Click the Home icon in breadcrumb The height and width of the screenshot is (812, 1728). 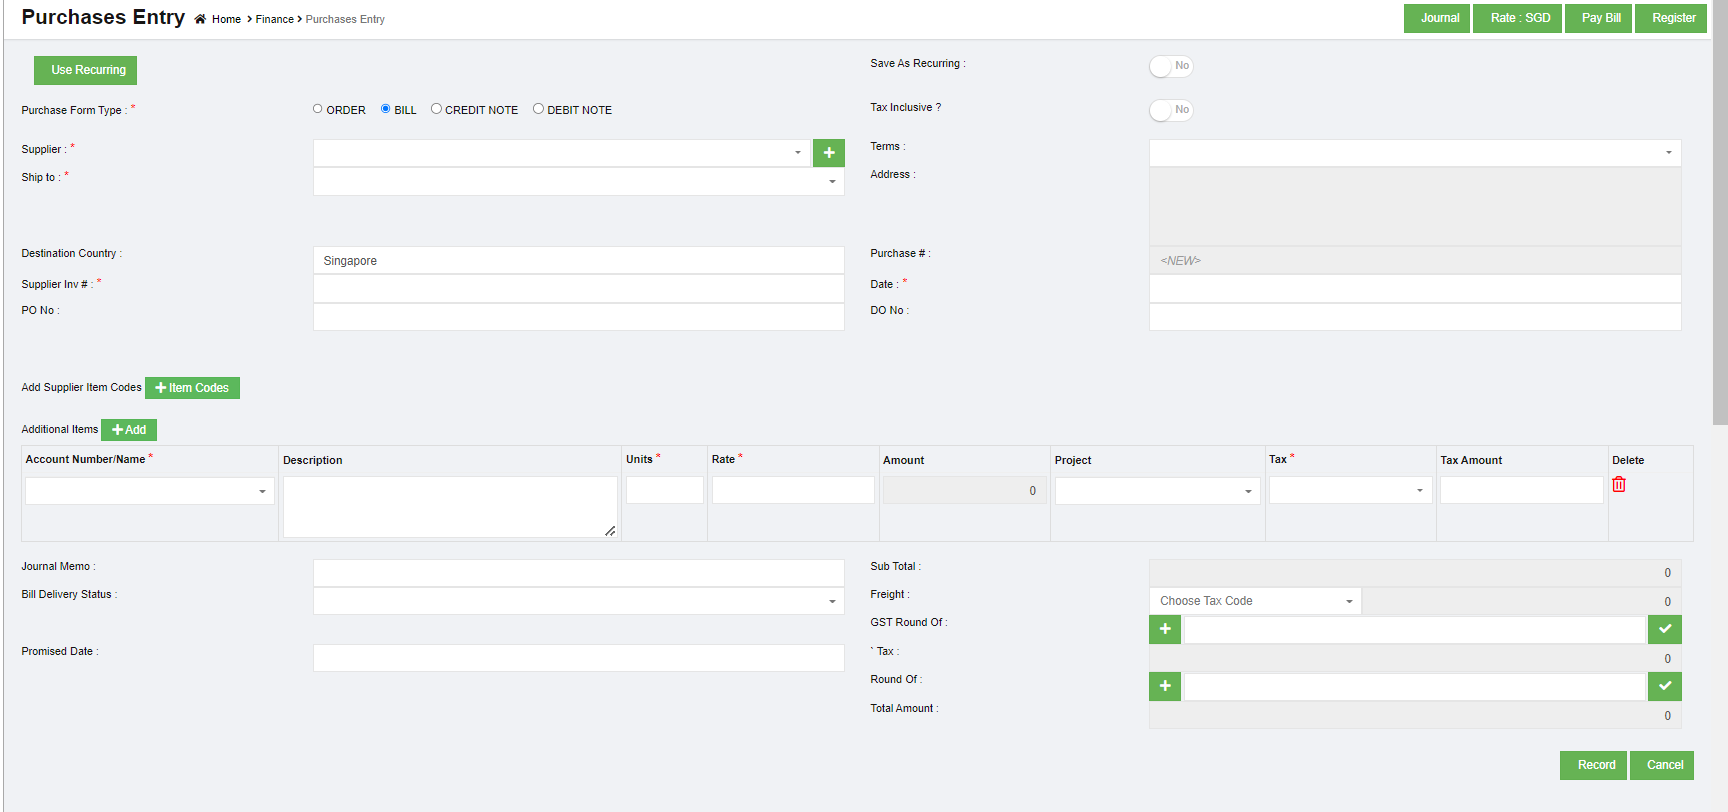click(x=200, y=19)
